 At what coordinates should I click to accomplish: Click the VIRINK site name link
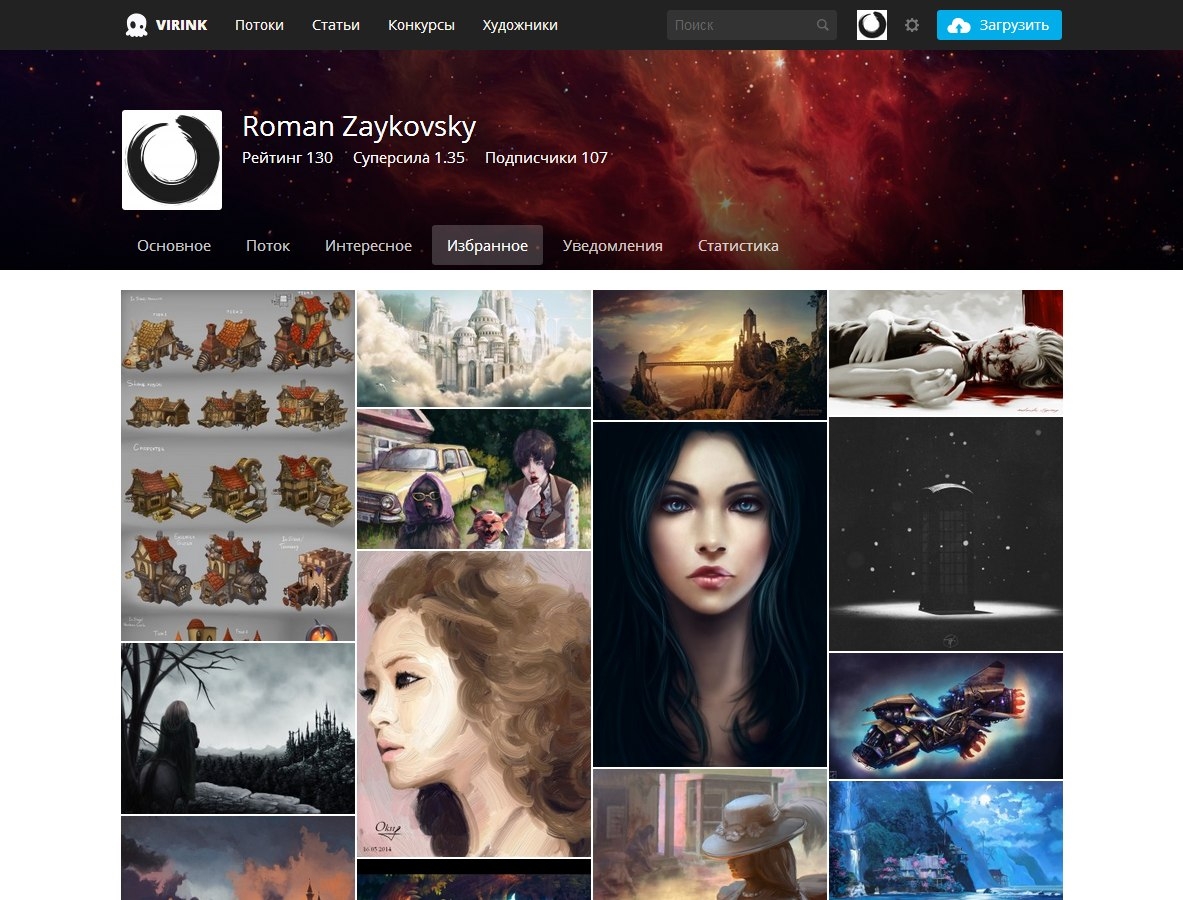(x=181, y=25)
